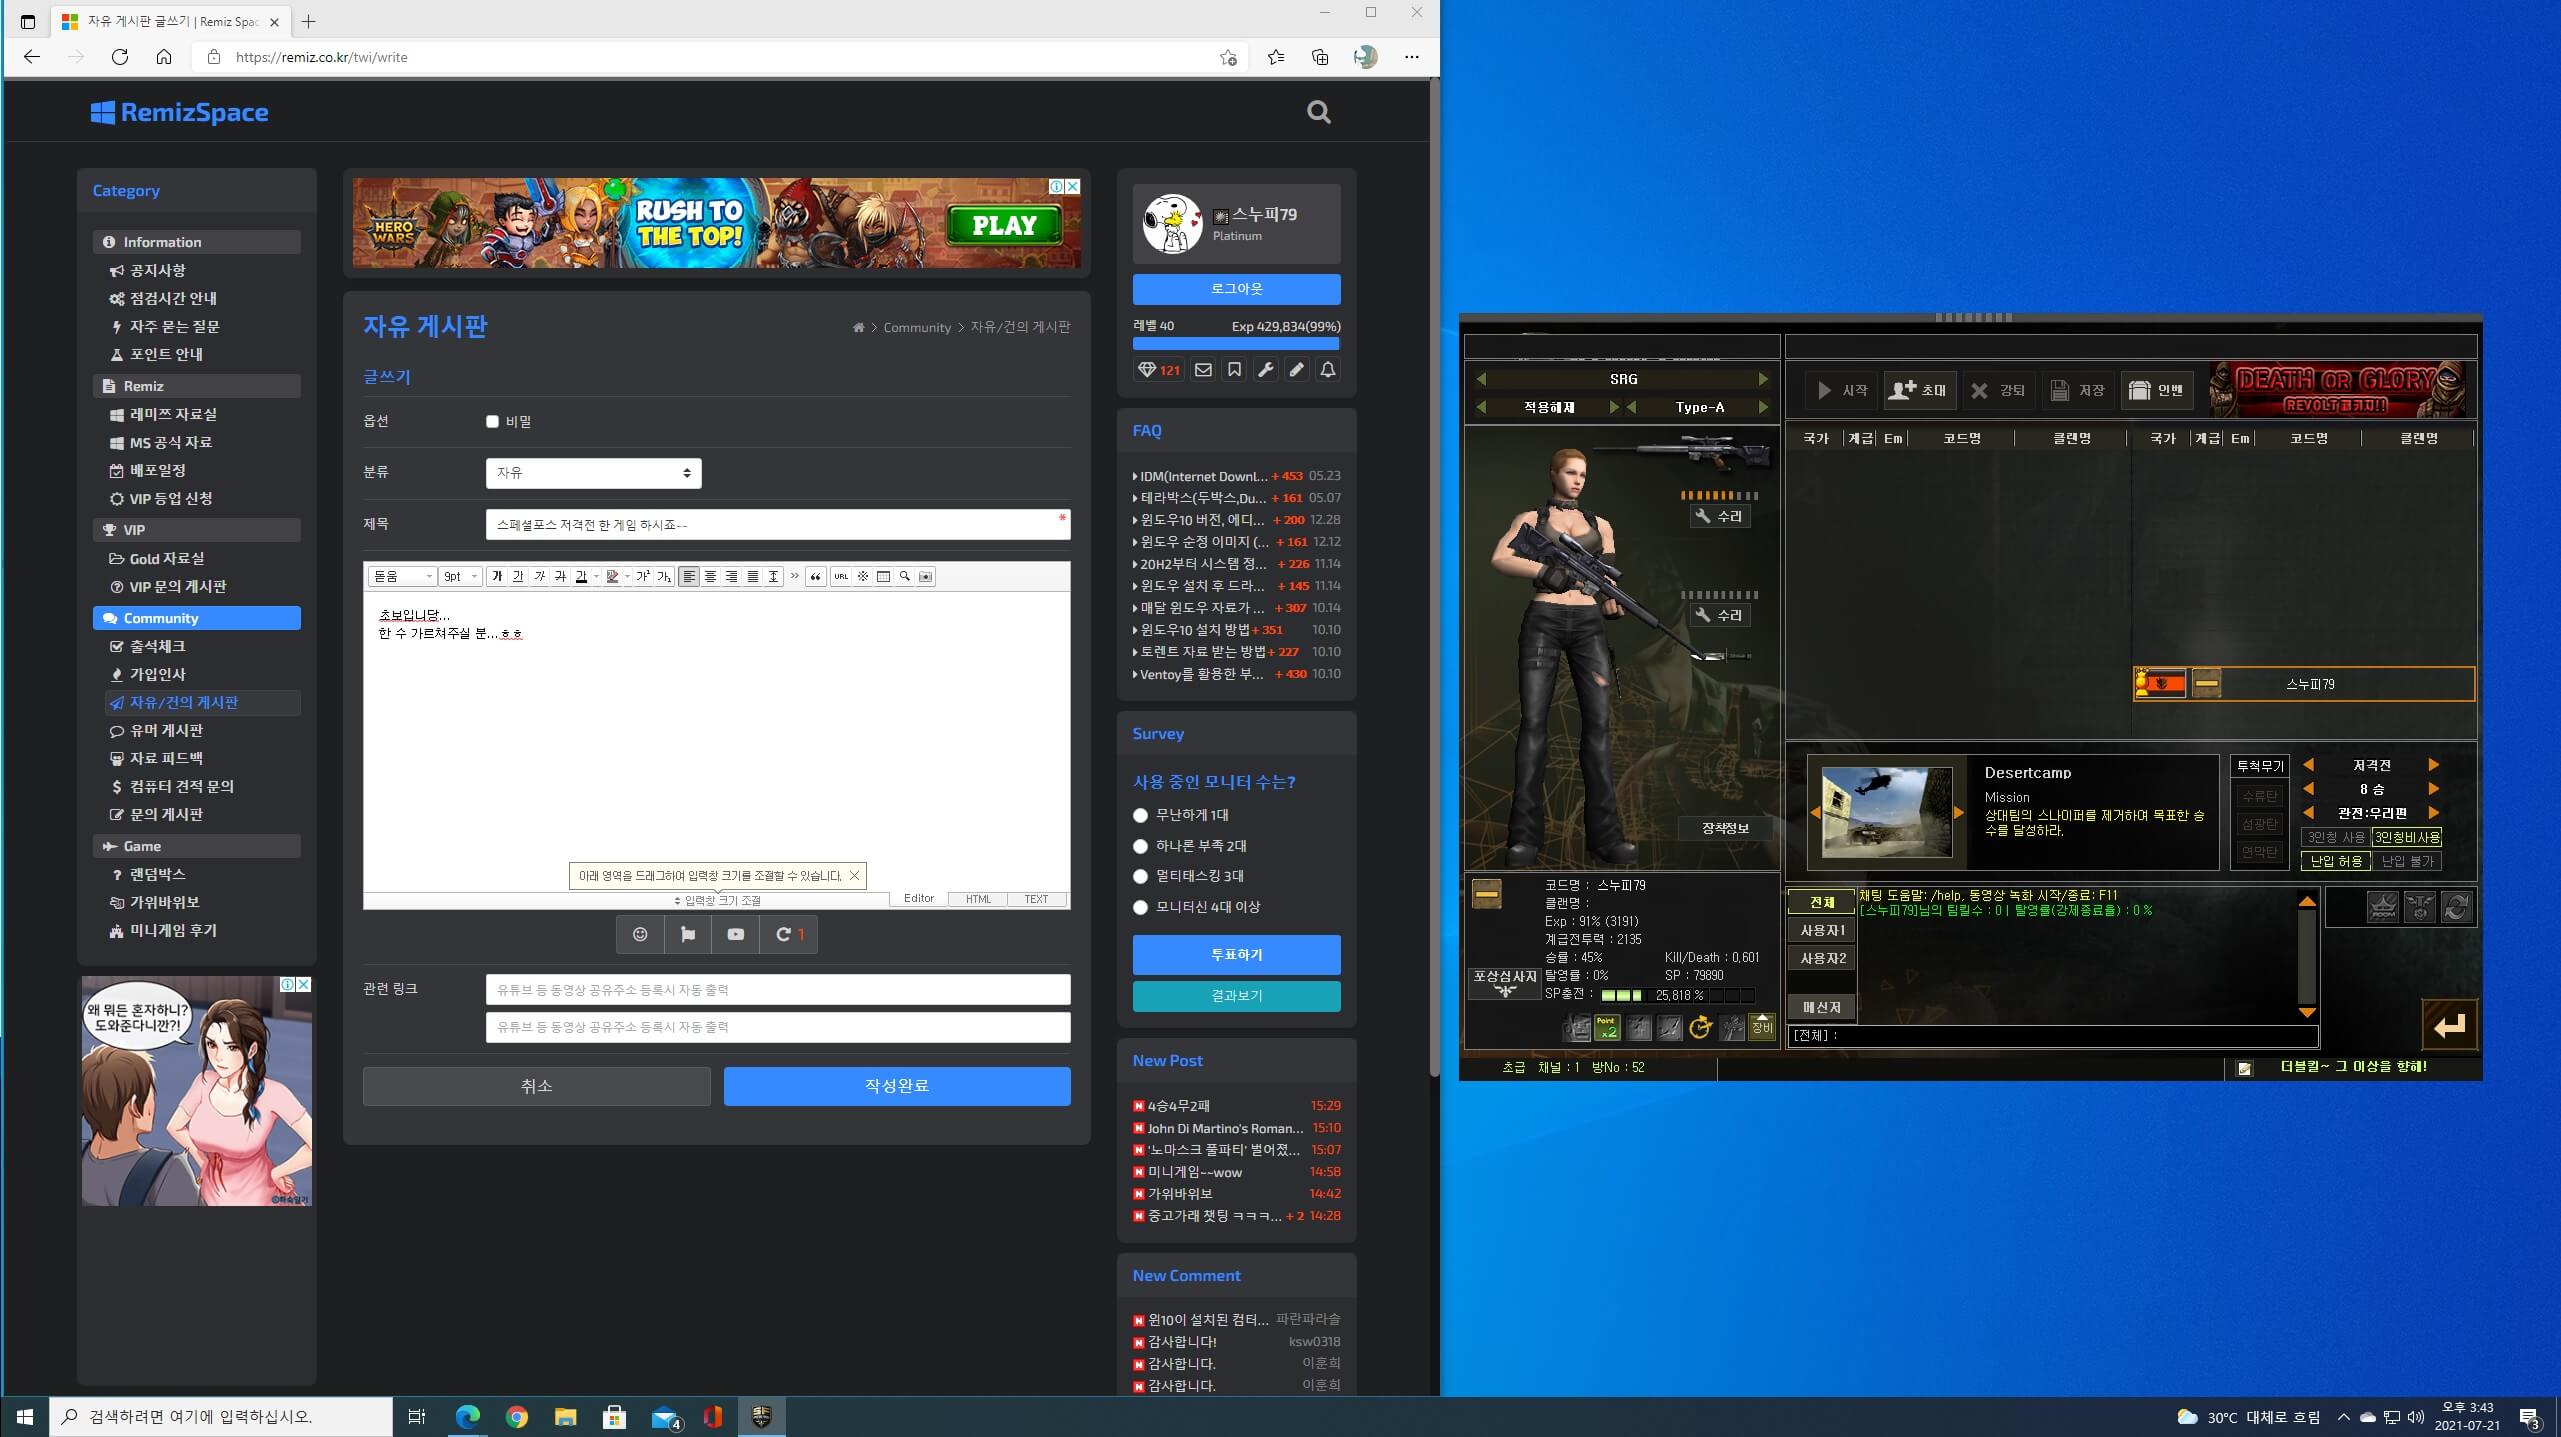The height and width of the screenshot is (1437, 2561).
Task: Open the Mail app from the taskbar
Action: click(x=665, y=1416)
